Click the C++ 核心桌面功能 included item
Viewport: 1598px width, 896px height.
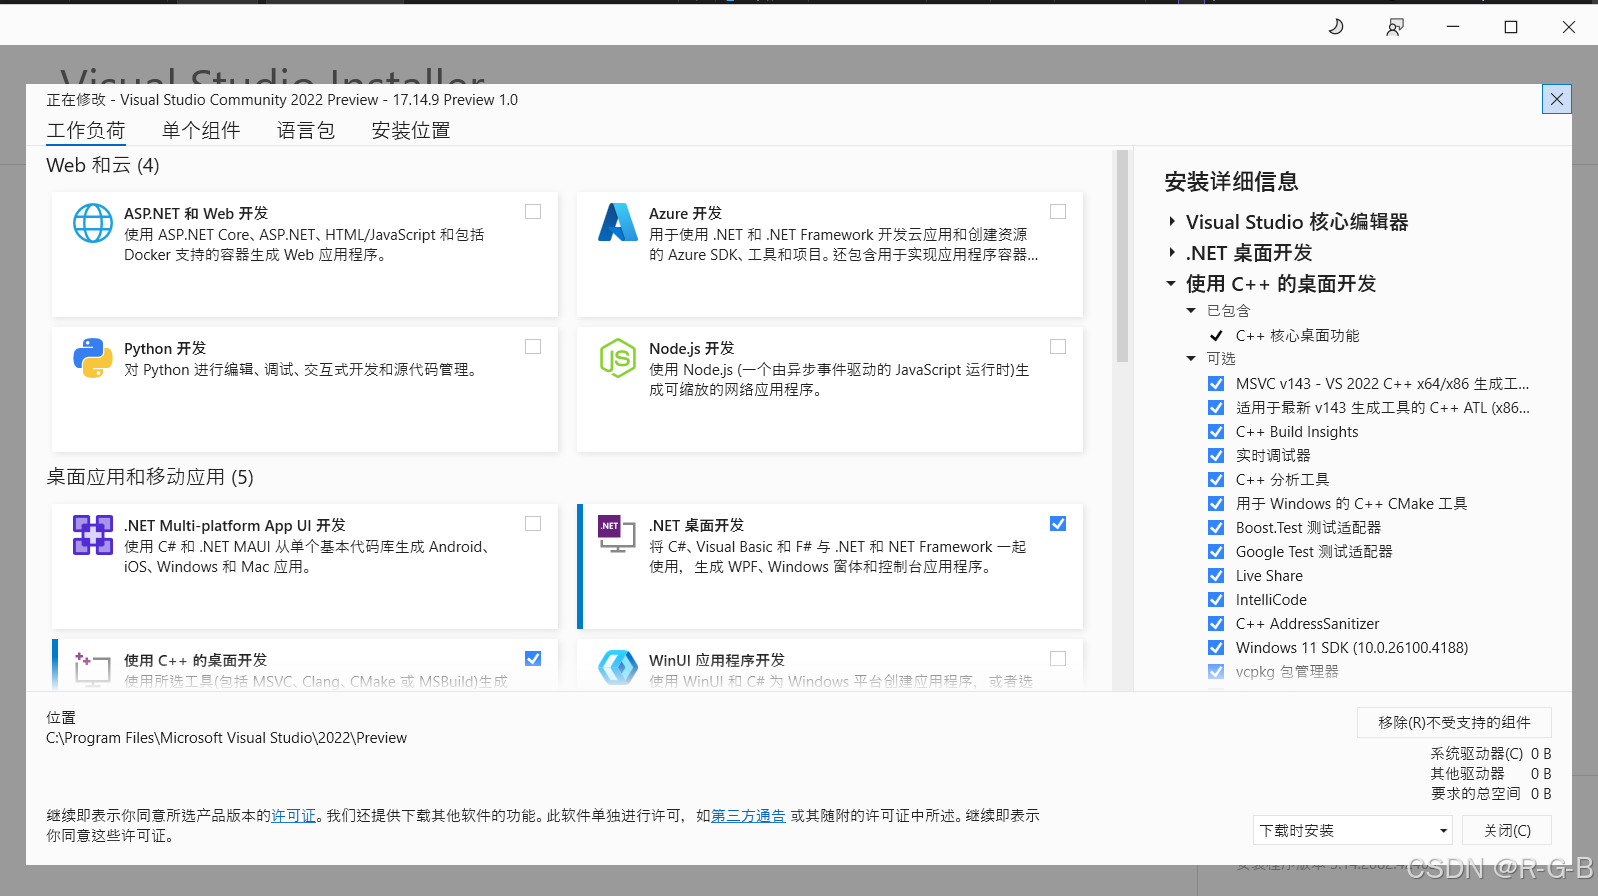point(1297,336)
